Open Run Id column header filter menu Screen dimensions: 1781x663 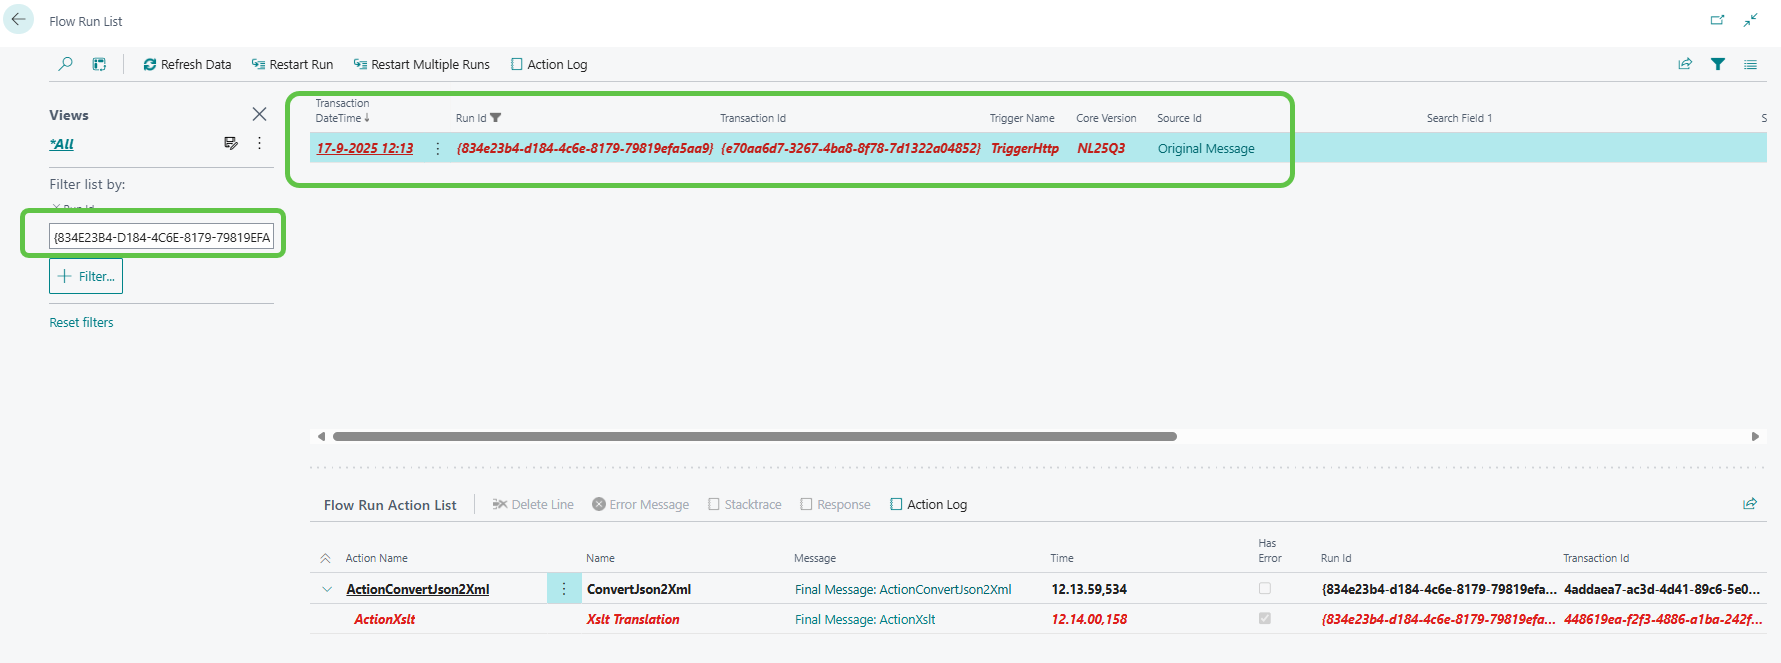[478, 118]
